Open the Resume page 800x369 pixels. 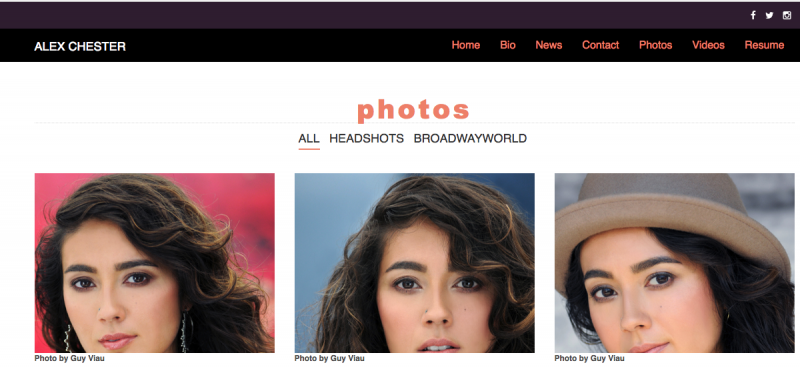click(x=764, y=45)
